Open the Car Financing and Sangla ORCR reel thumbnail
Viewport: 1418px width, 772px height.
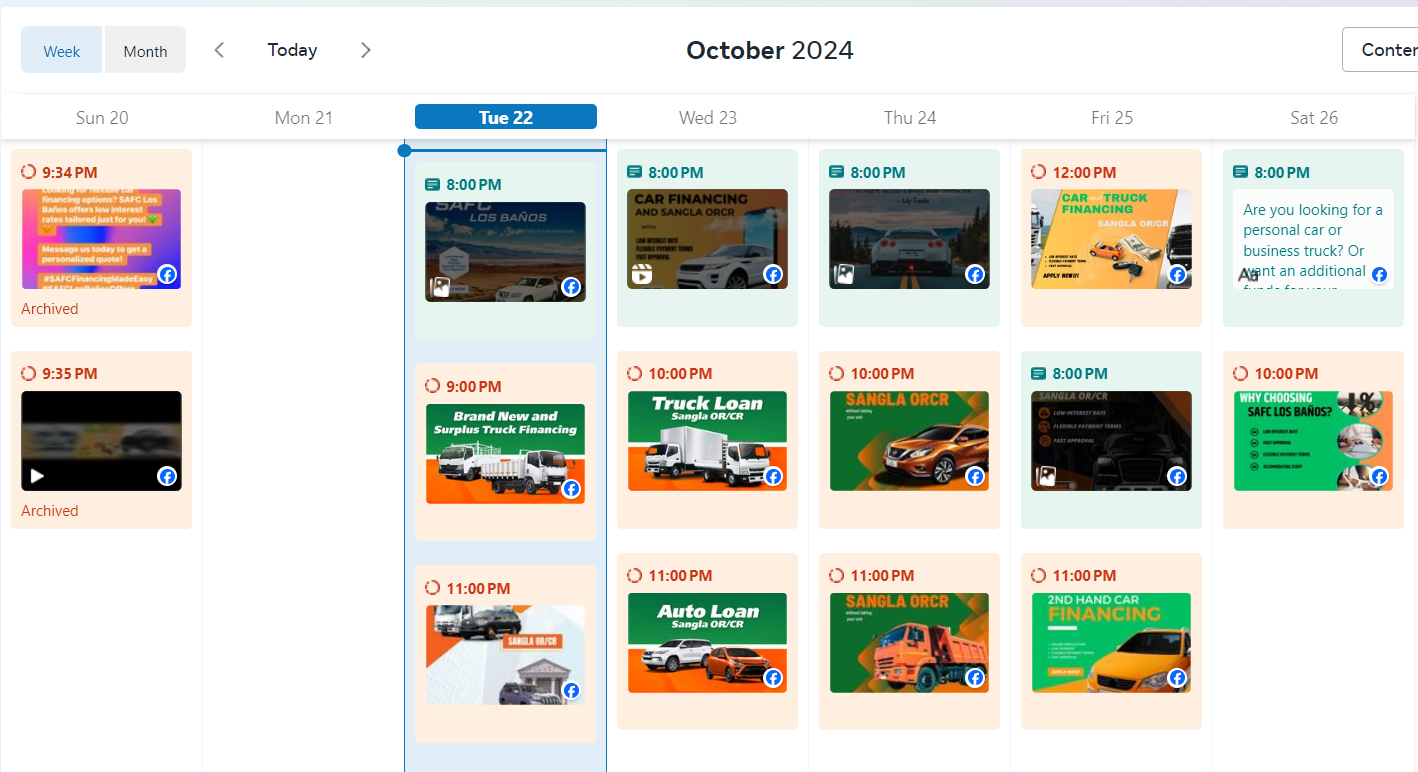708,239
